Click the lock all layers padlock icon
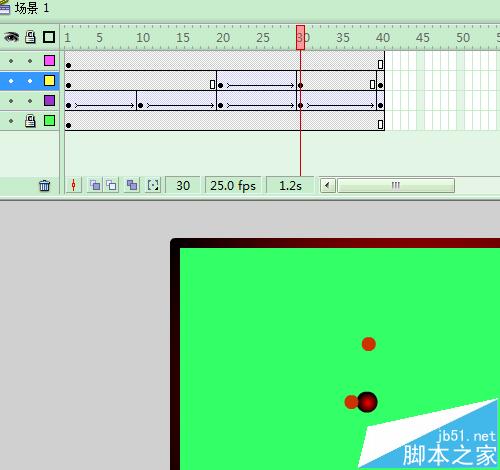The width and height of the screenshot is (500, 470). 30,37
